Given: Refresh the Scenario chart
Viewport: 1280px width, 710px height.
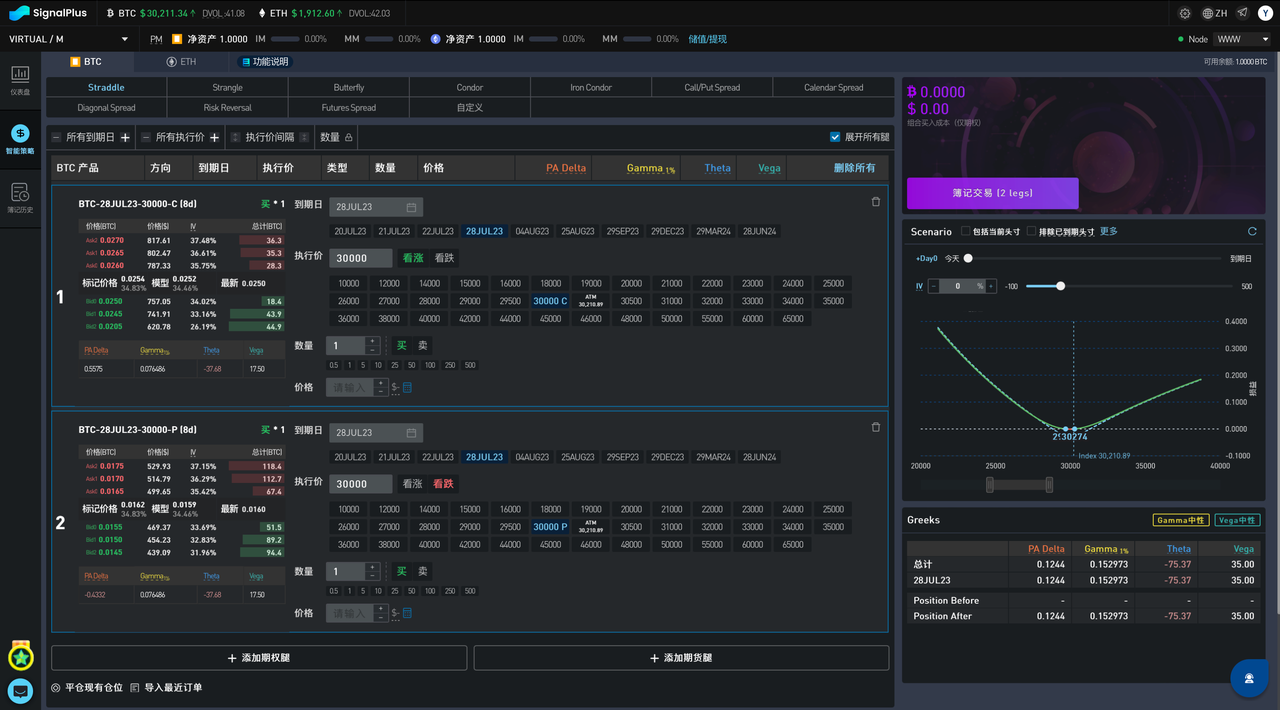Looking at the screenshot, I should click(x=1251, y=231).
